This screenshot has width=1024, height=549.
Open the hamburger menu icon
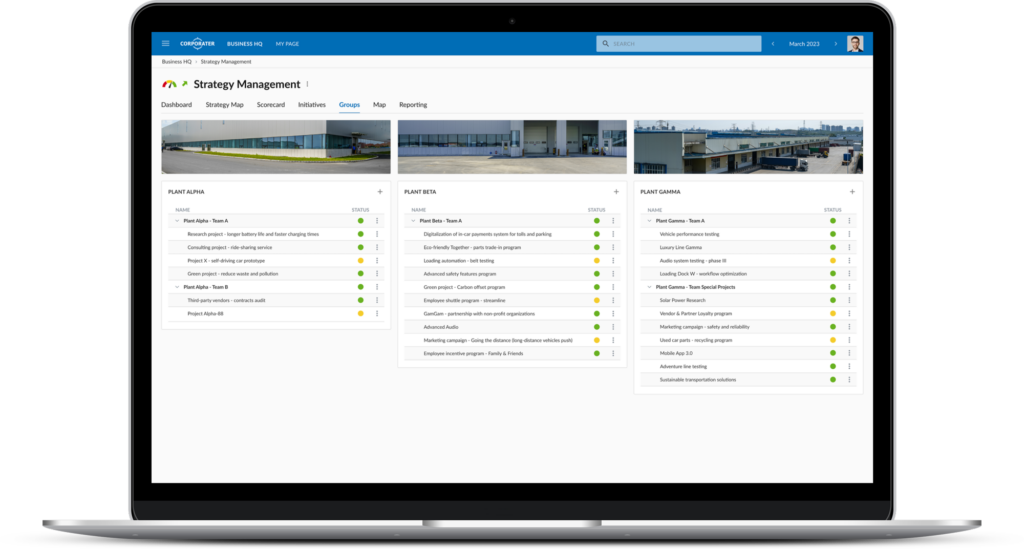[165, 44]
